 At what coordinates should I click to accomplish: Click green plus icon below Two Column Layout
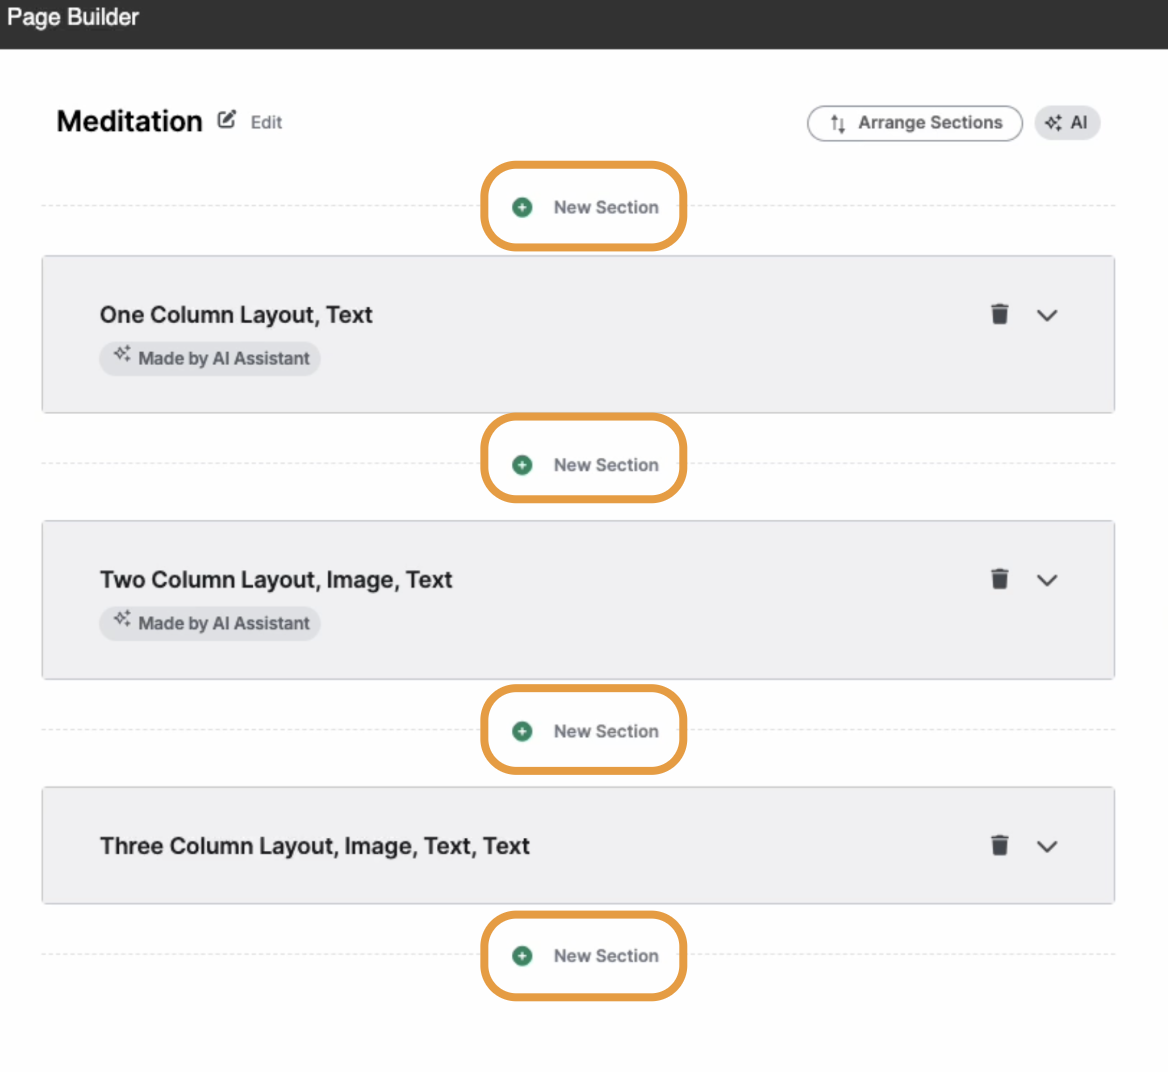(522, 732)
